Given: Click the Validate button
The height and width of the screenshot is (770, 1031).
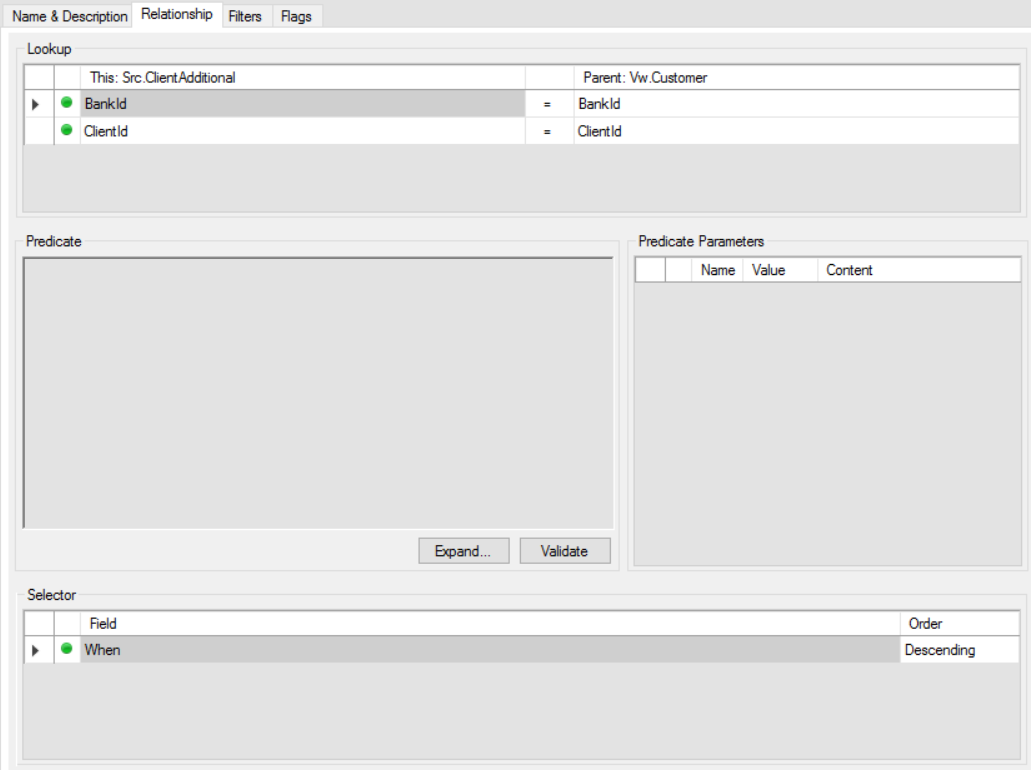Looking at the screenshot, I should 563,549.
